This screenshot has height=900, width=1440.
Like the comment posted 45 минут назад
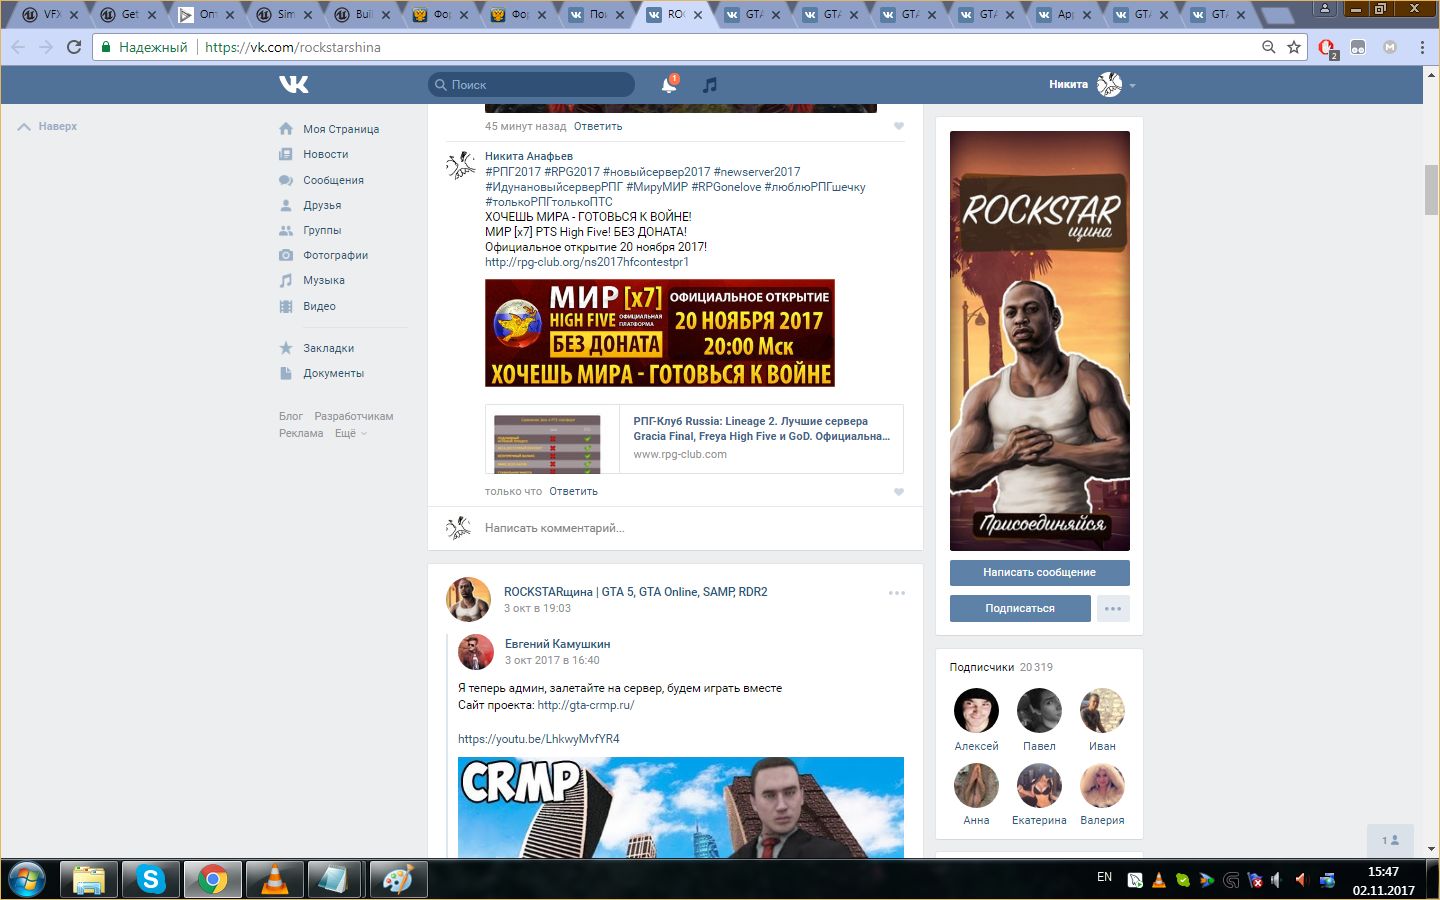[x=898, y=126]
